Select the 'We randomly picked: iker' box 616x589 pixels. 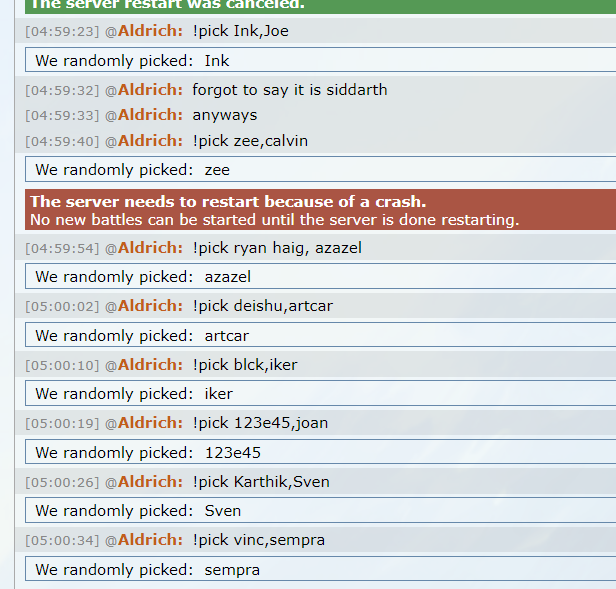pos(320,393)
